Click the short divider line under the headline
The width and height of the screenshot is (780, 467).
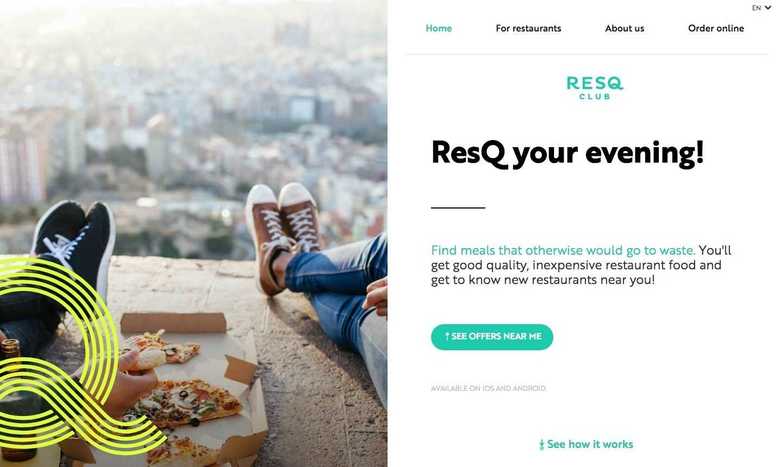(458, 207)
